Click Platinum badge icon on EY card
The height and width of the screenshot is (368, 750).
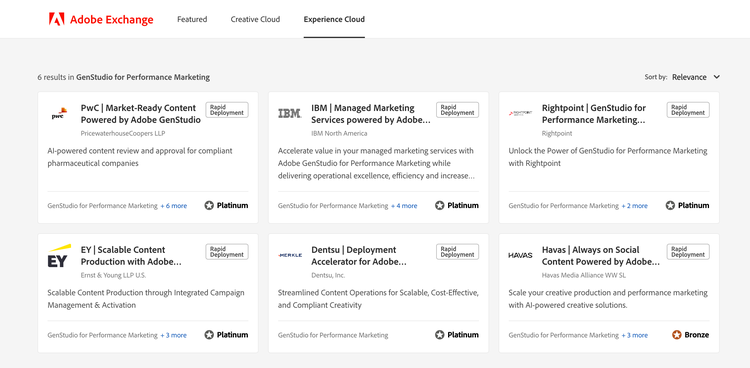(x=209, y=335)
